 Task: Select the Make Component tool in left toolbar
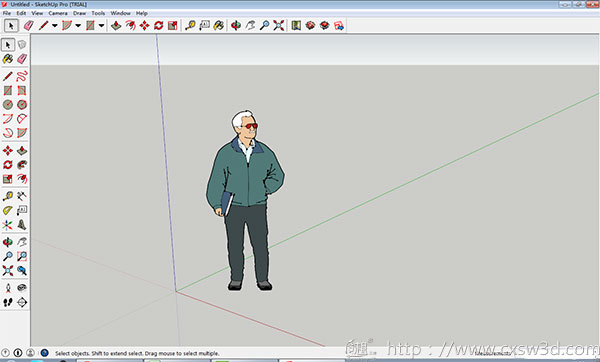[x=22, y=45]
